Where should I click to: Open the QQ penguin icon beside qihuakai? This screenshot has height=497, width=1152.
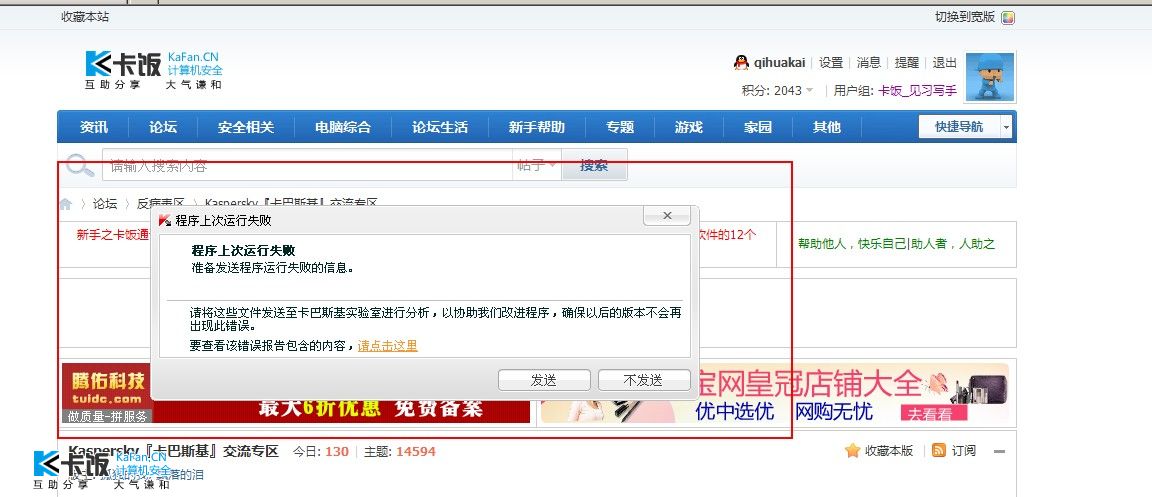point(741,62)
